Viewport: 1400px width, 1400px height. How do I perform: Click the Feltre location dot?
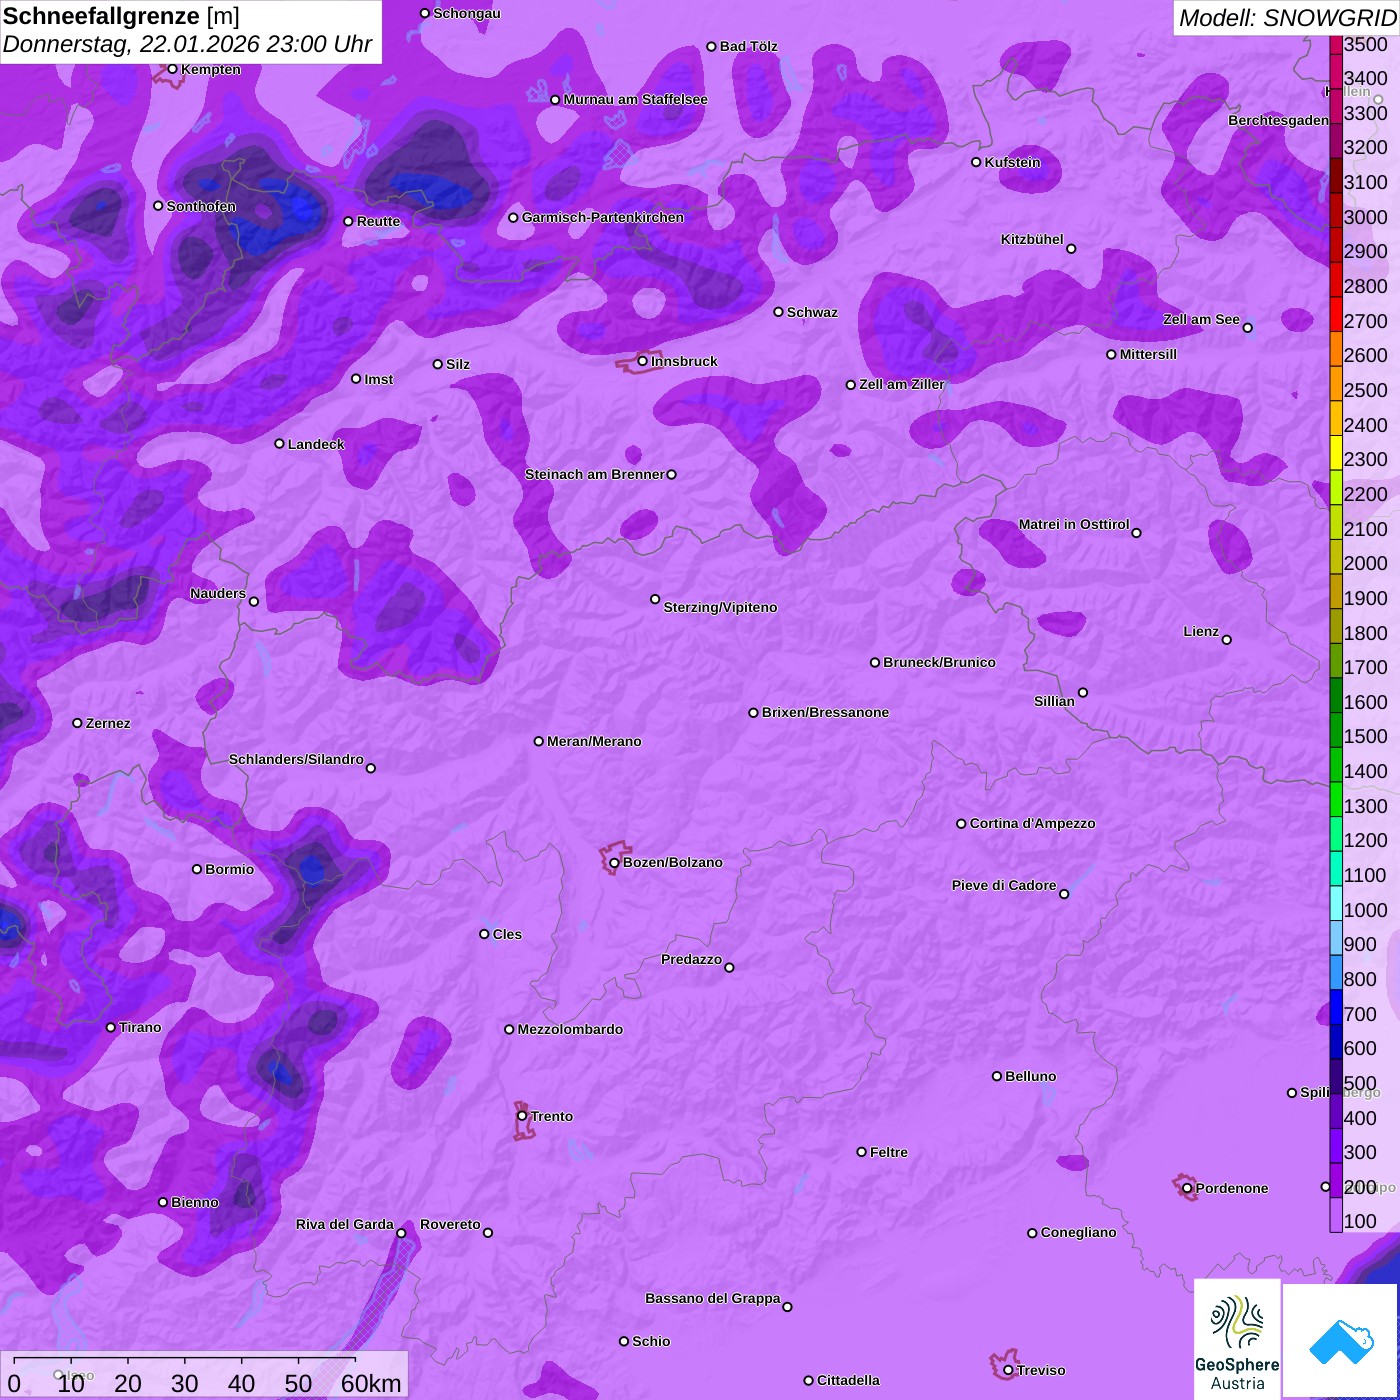(x=862, y=1152)
